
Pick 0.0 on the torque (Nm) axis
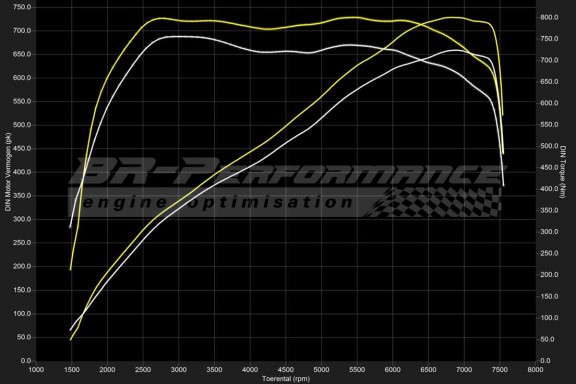pyautogui.click(x=546, y=360)
